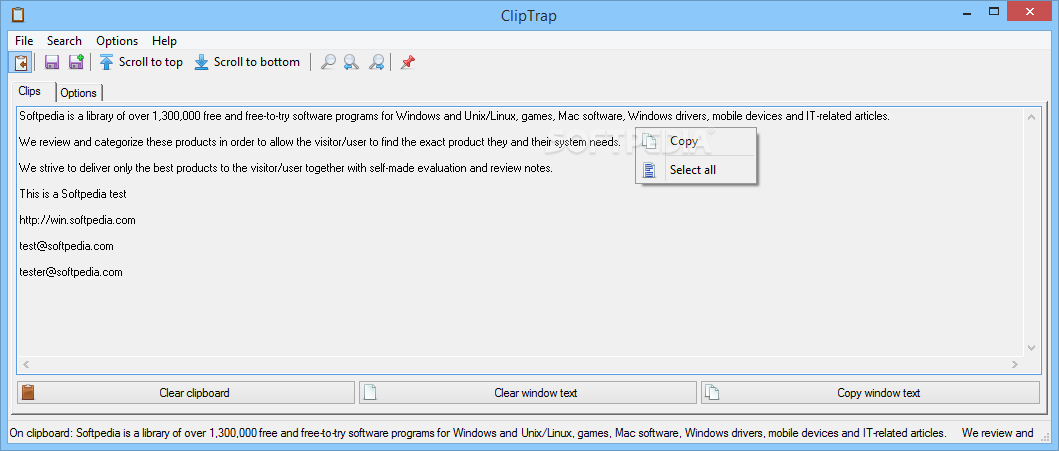
Task: Switch to the Options tab
Action: [x=79, y=92]
